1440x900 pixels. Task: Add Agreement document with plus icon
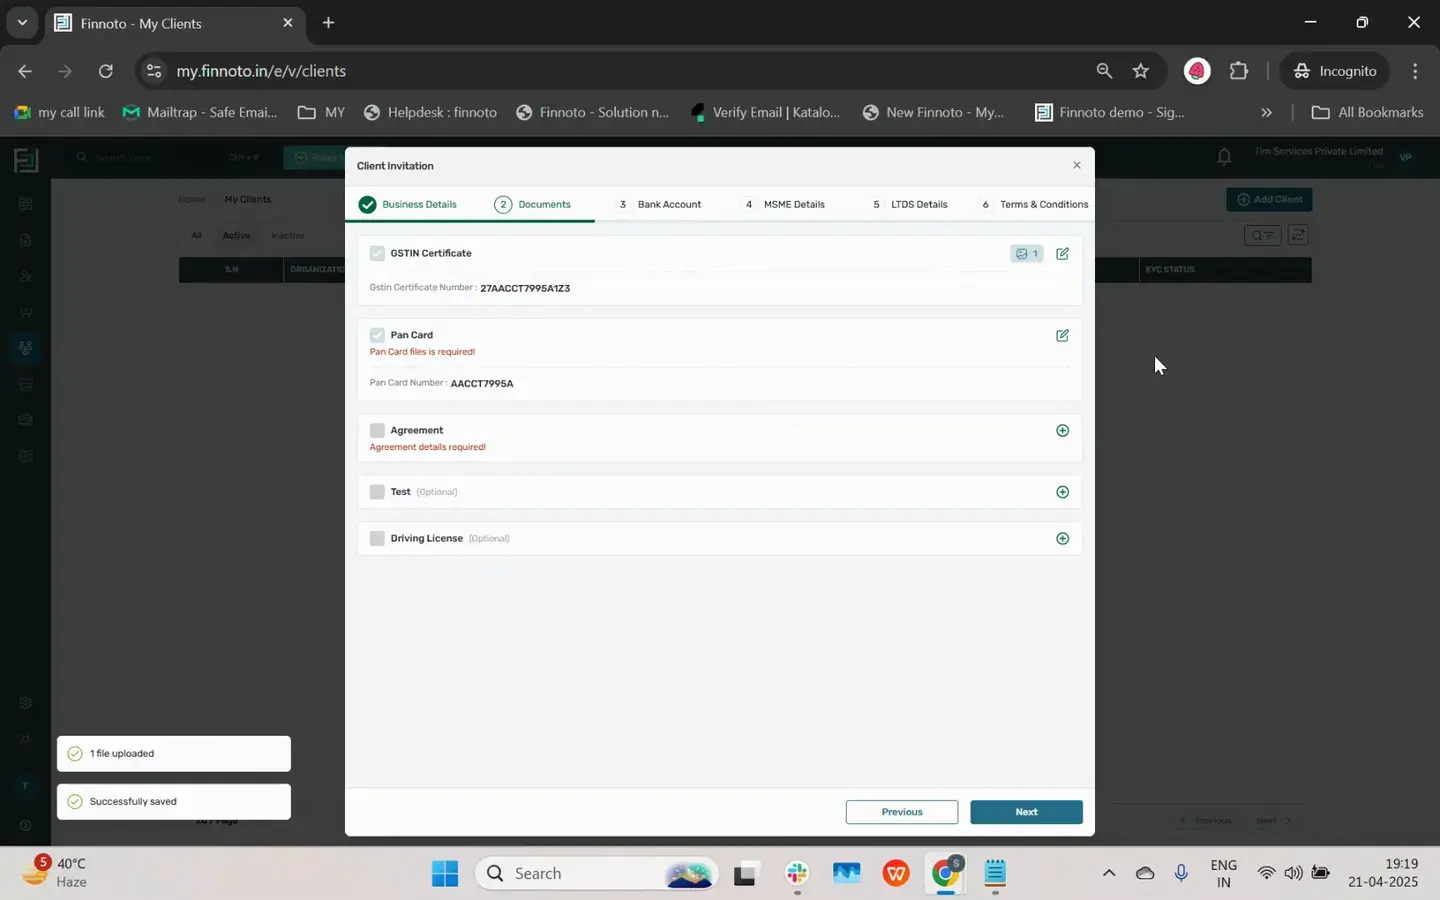1062,431
